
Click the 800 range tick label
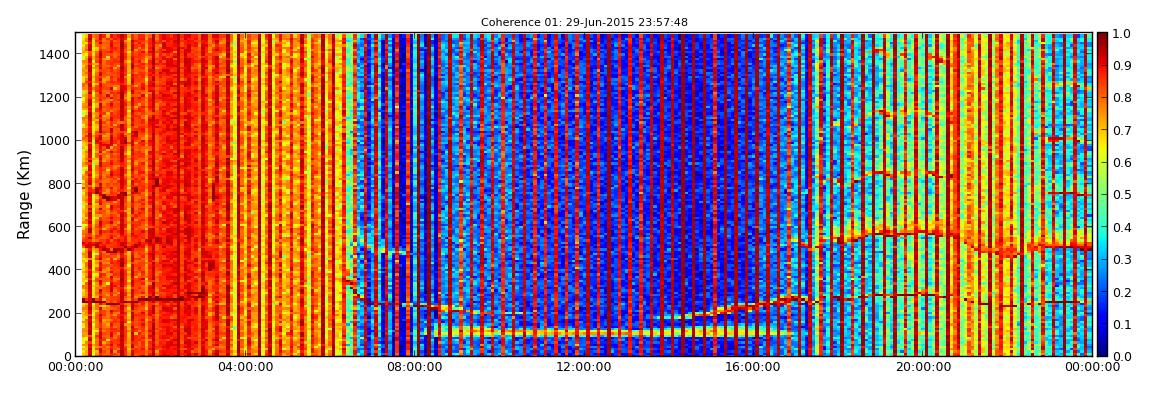pyautogui.click(x=59, y=184)
